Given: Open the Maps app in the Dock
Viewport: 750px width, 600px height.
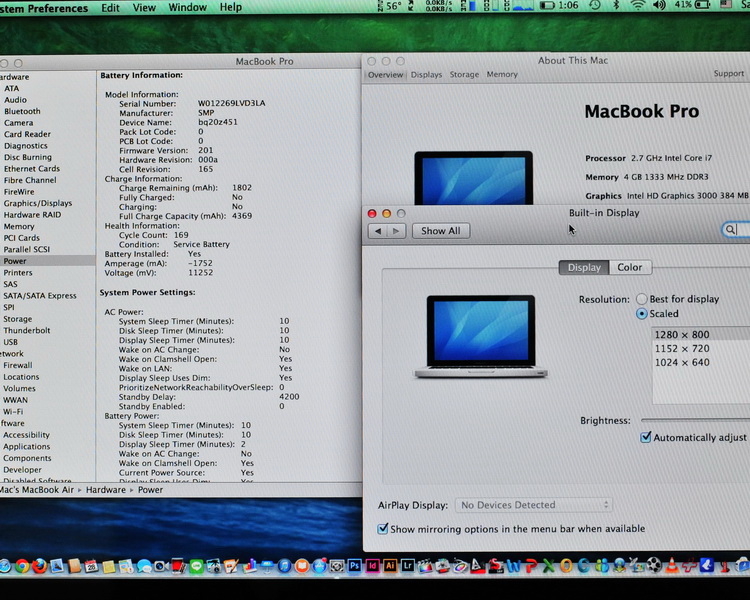Looking at the screenshot, I should (125, 567).
